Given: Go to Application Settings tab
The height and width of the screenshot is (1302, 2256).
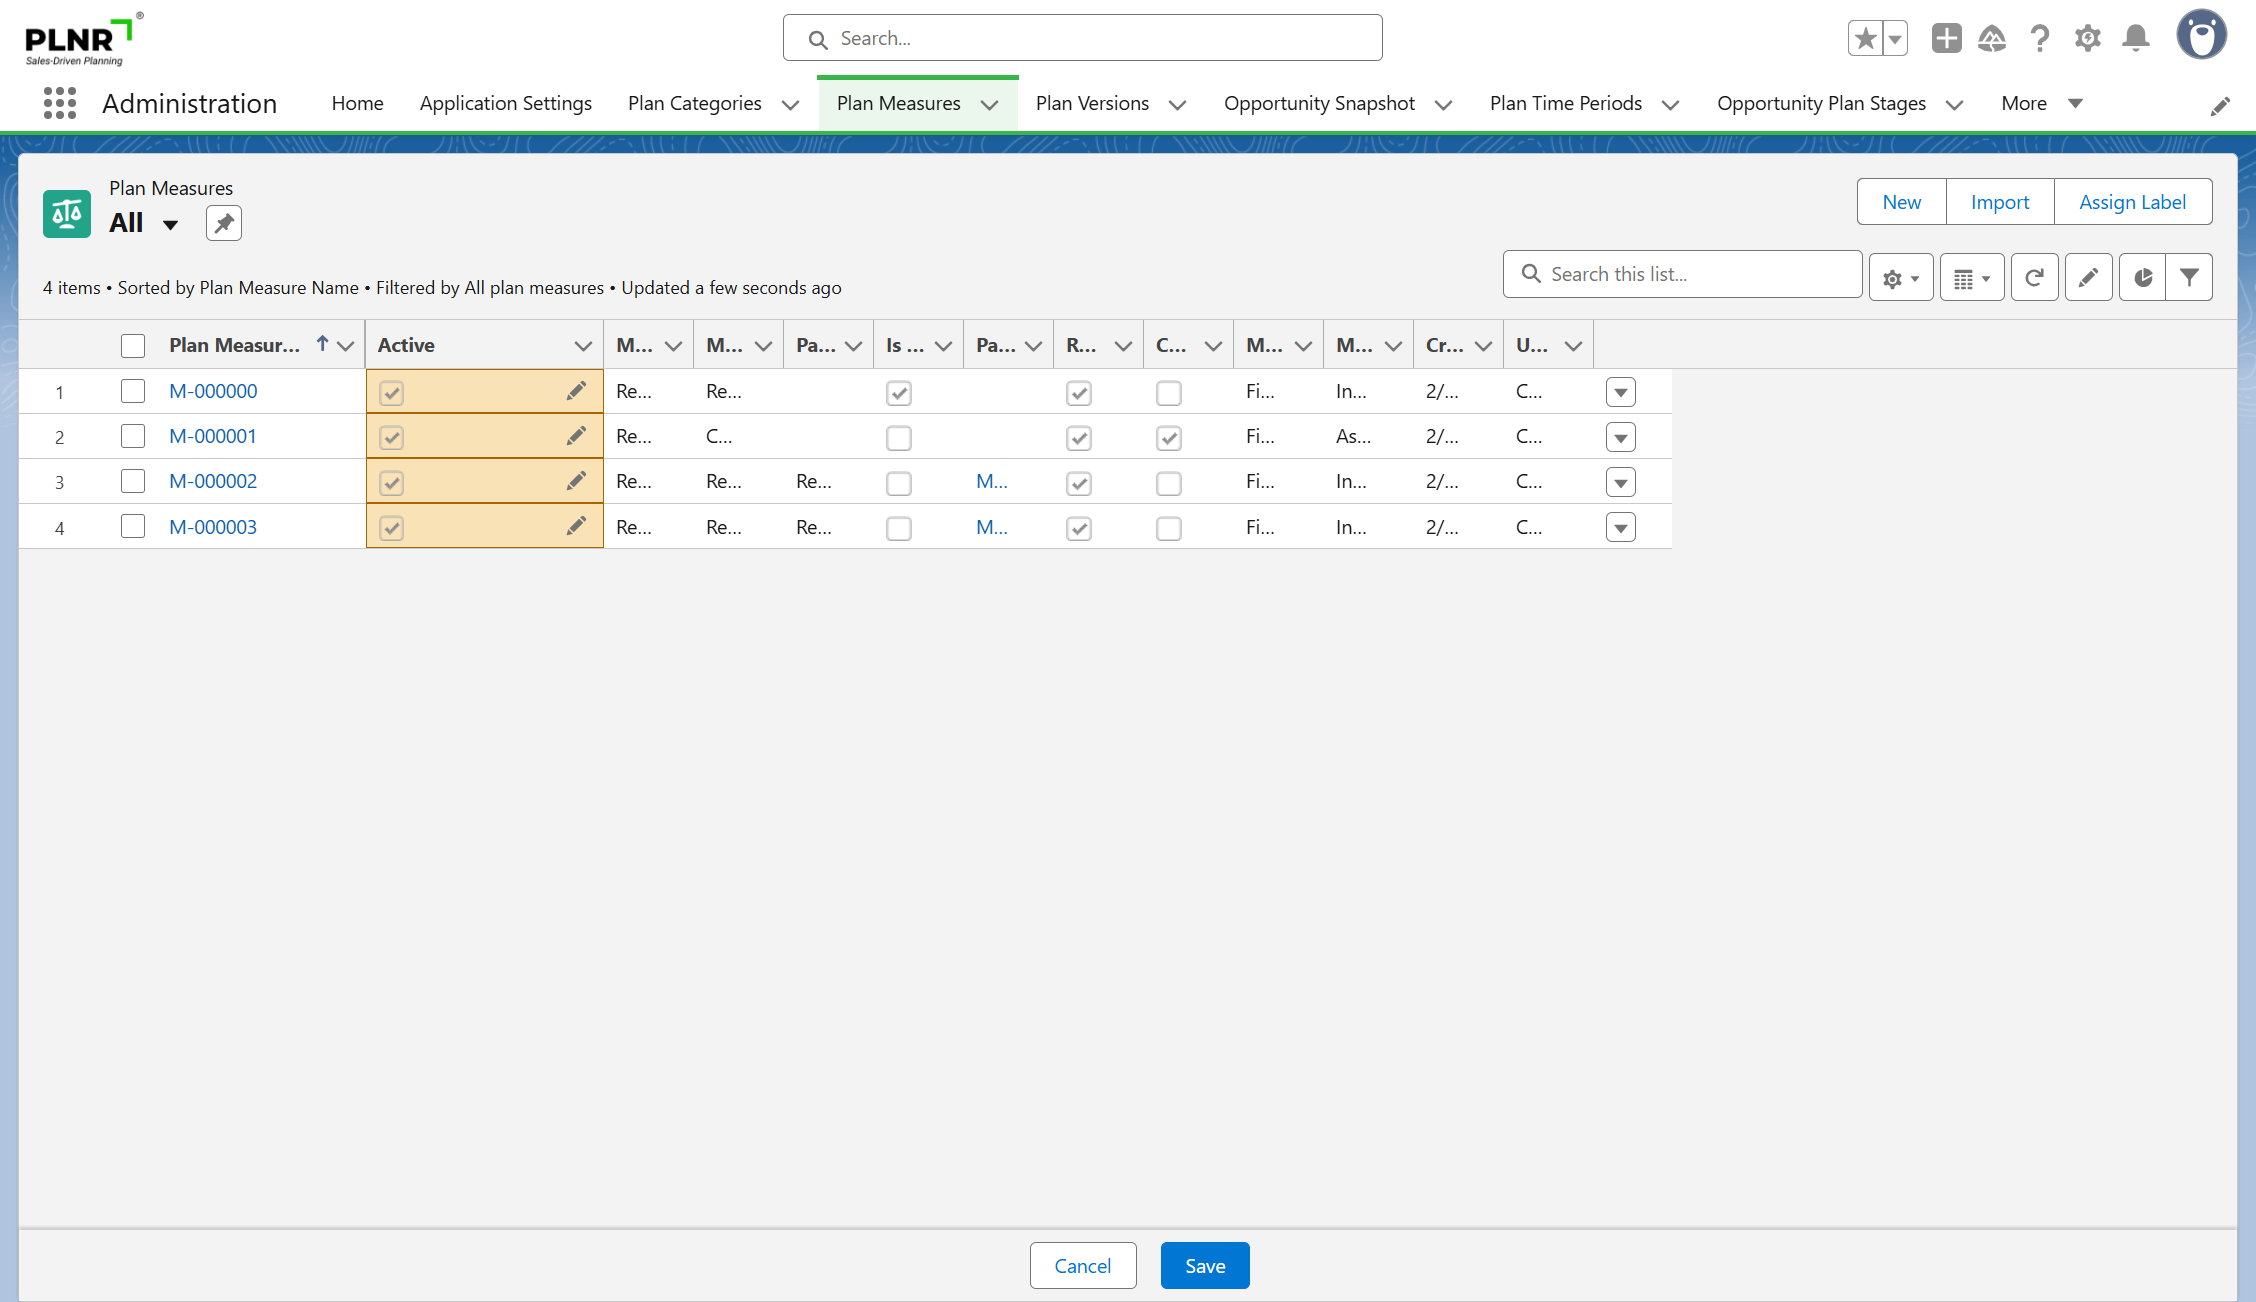Looking at the screenshot, I should click(505, 103).
